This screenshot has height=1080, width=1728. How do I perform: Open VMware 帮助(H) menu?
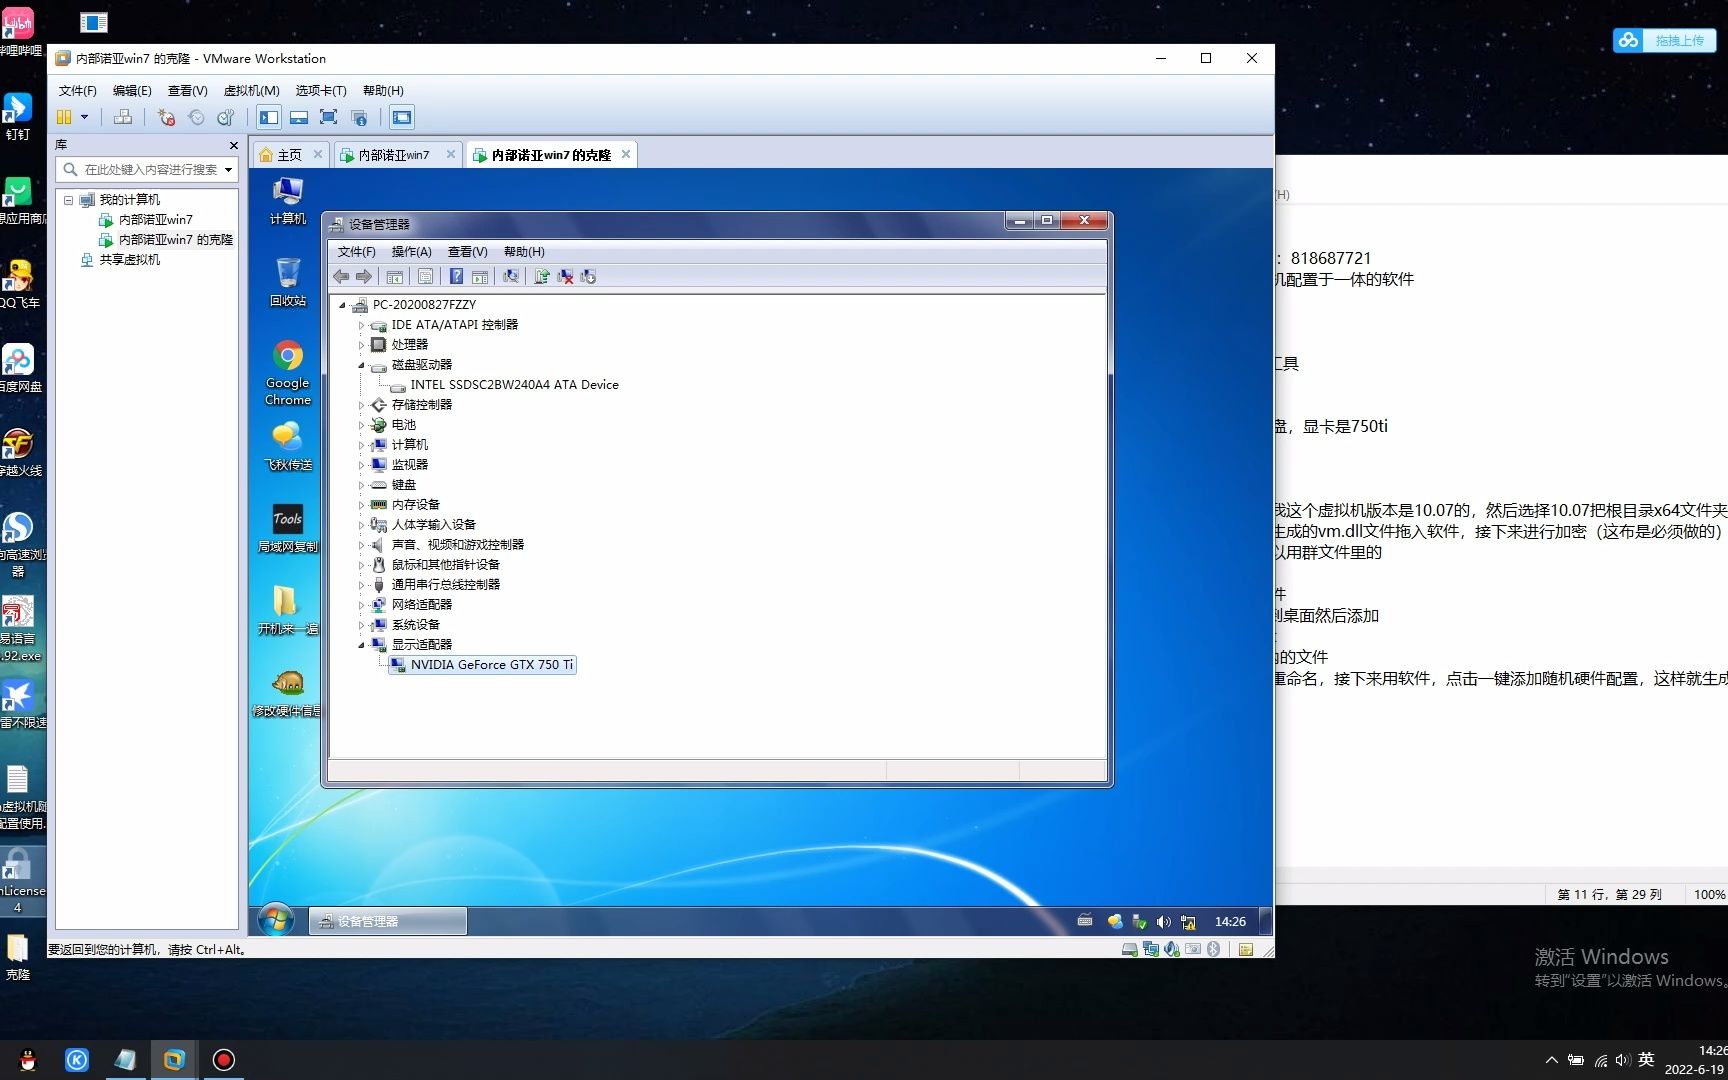pos(383,90)
